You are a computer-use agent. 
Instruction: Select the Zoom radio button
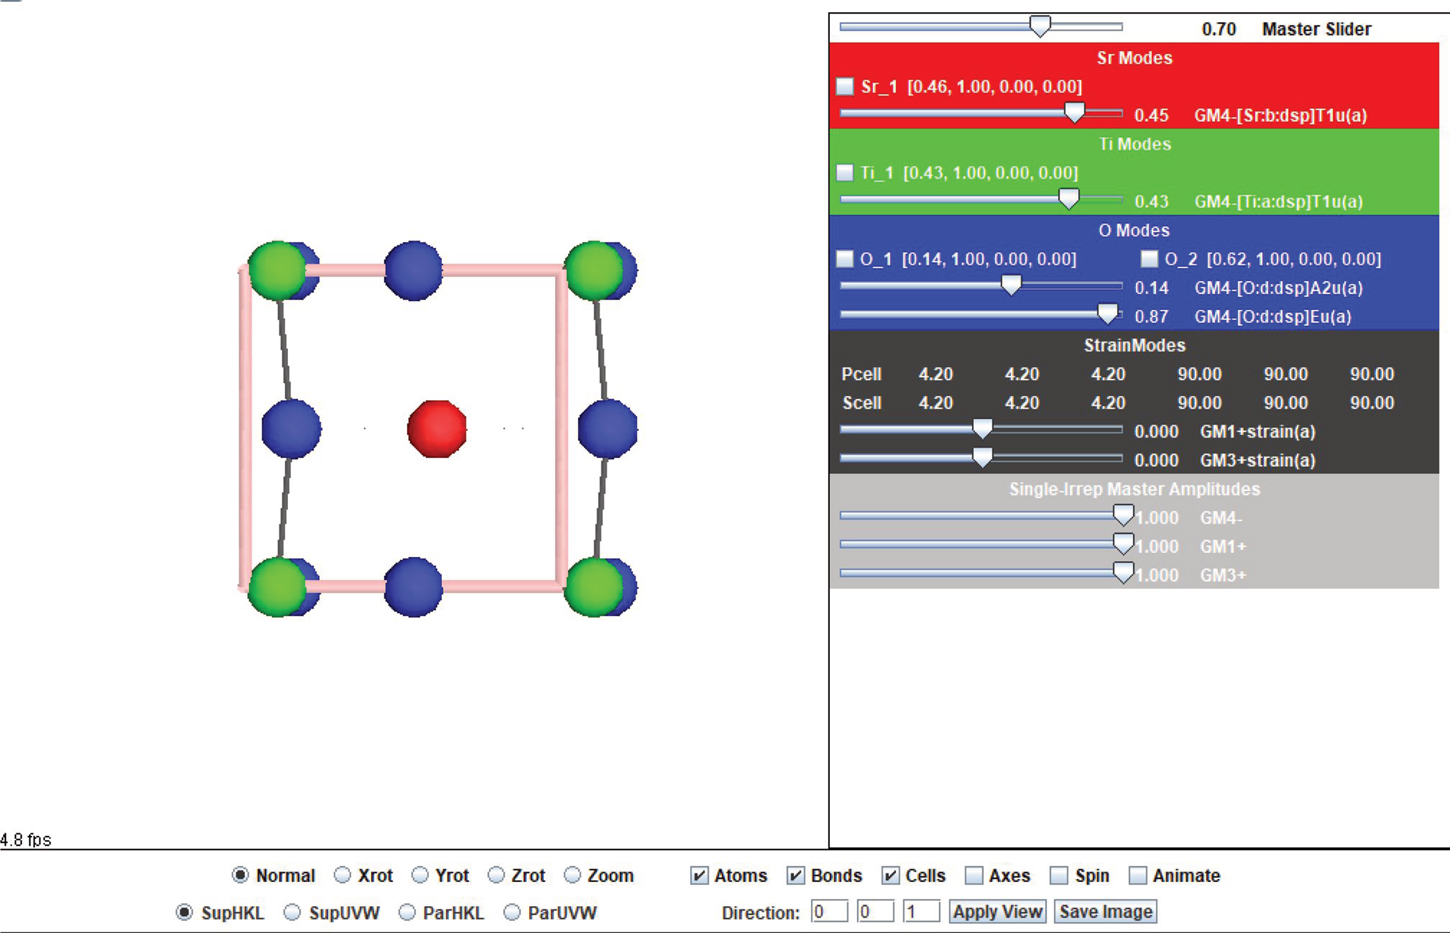tap(572, 875)
